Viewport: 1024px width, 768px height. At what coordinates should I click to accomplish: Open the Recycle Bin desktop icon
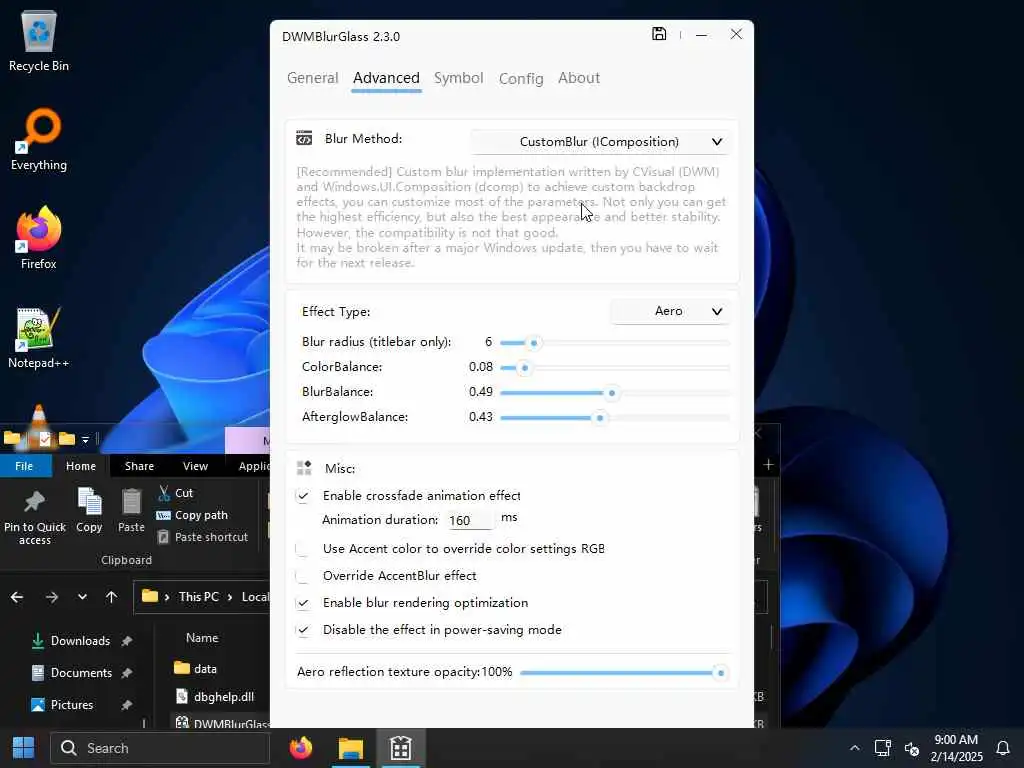click(39, 42)
